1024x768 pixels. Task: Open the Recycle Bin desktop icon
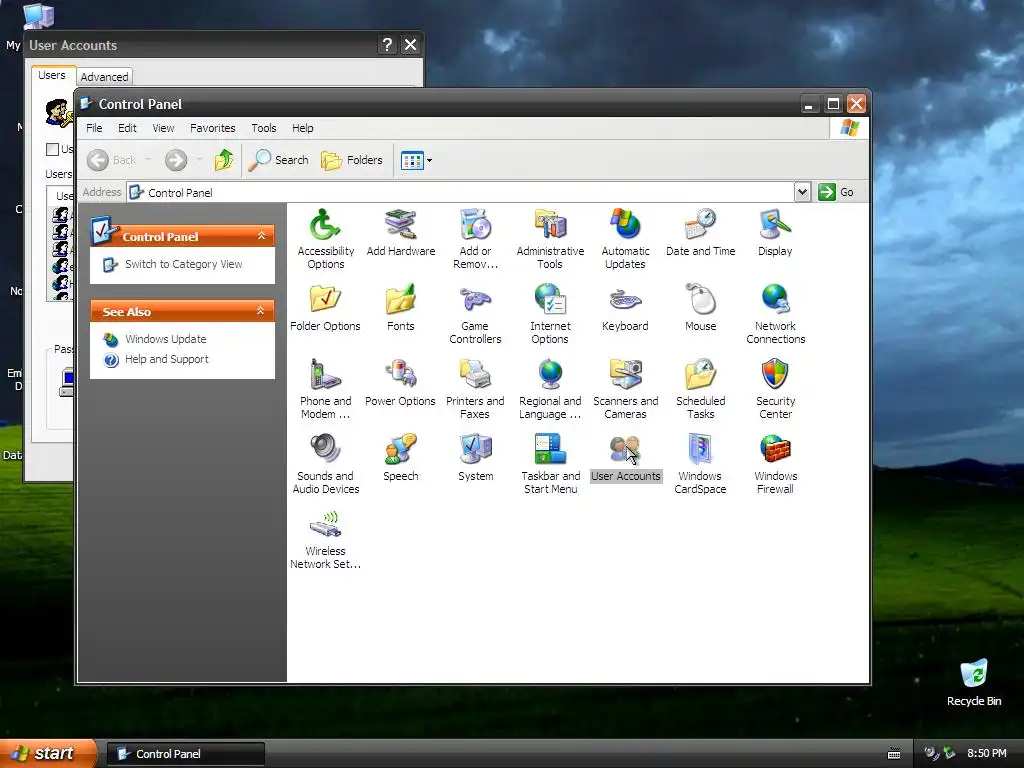(974, 682)
